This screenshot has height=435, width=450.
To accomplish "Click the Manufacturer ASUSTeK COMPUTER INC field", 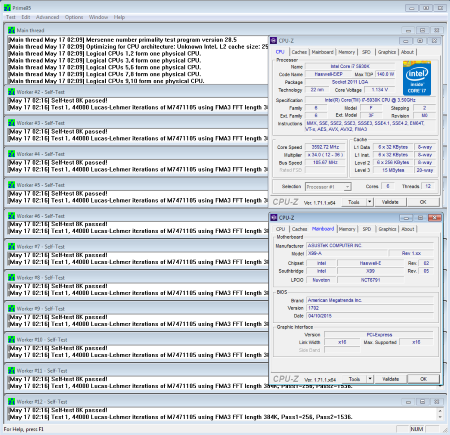I will [370, 245].
